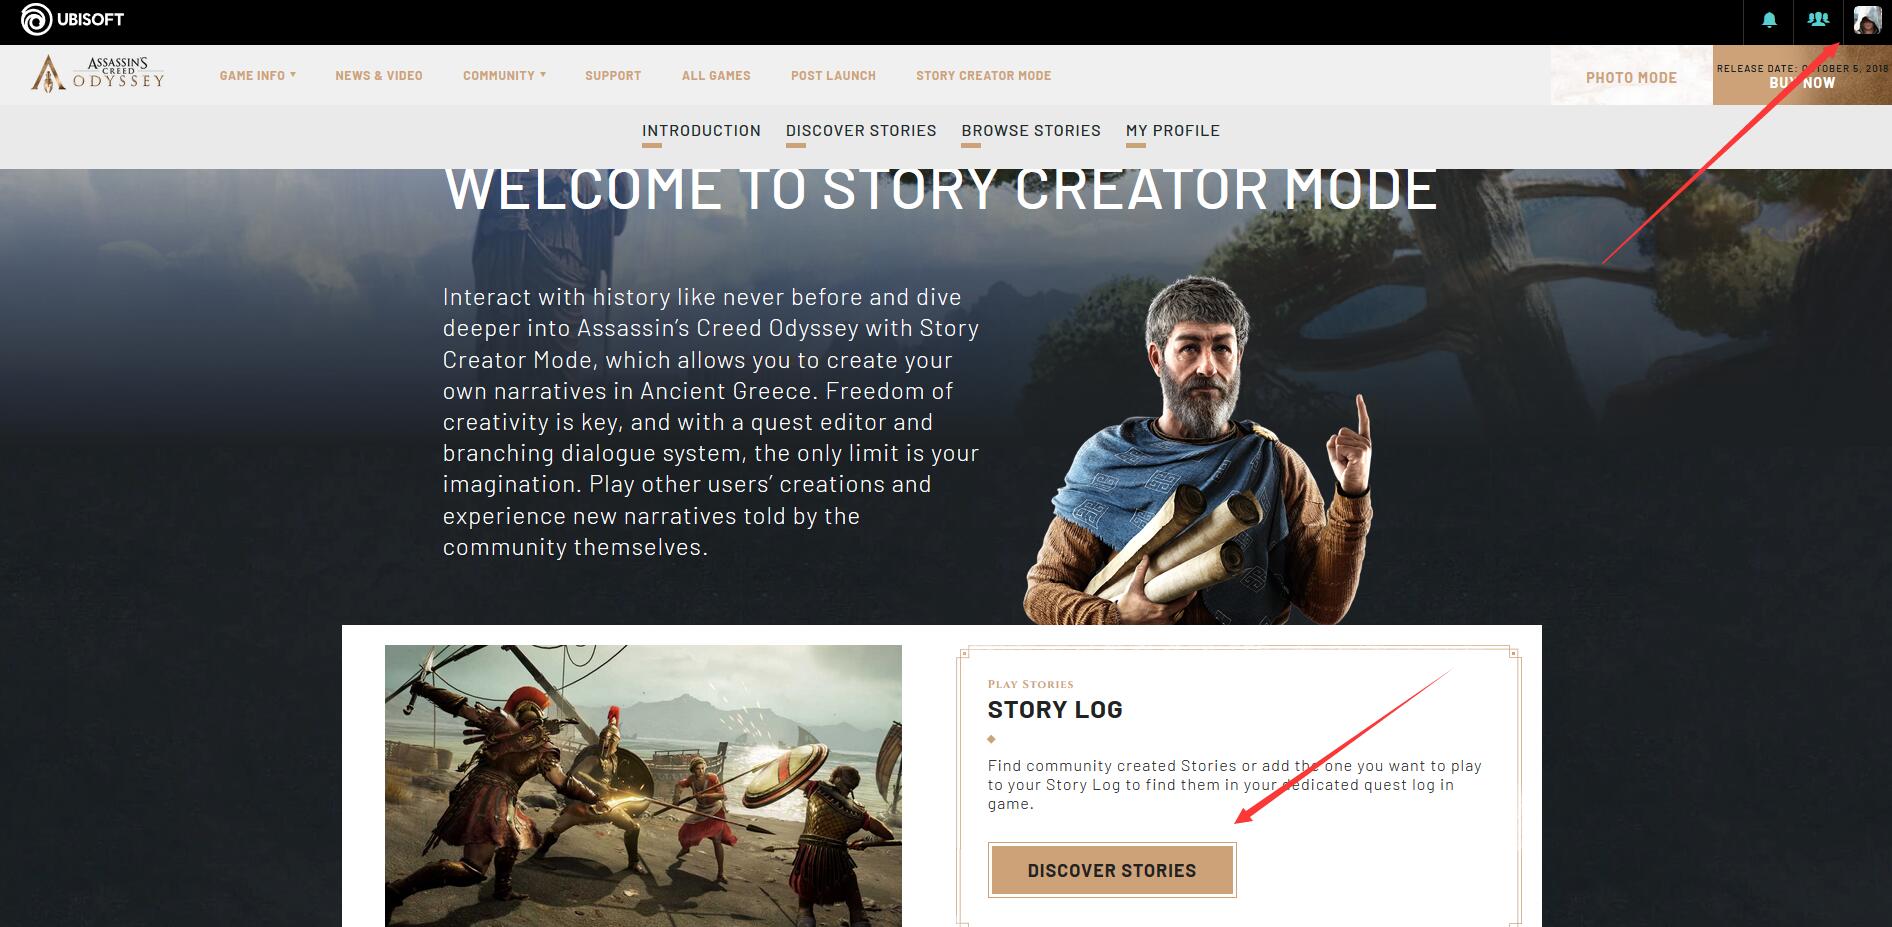Click the Assassin's Creed Odyssey logo
The width and height of the screenshot is (1892, 927).
[98, 73]
